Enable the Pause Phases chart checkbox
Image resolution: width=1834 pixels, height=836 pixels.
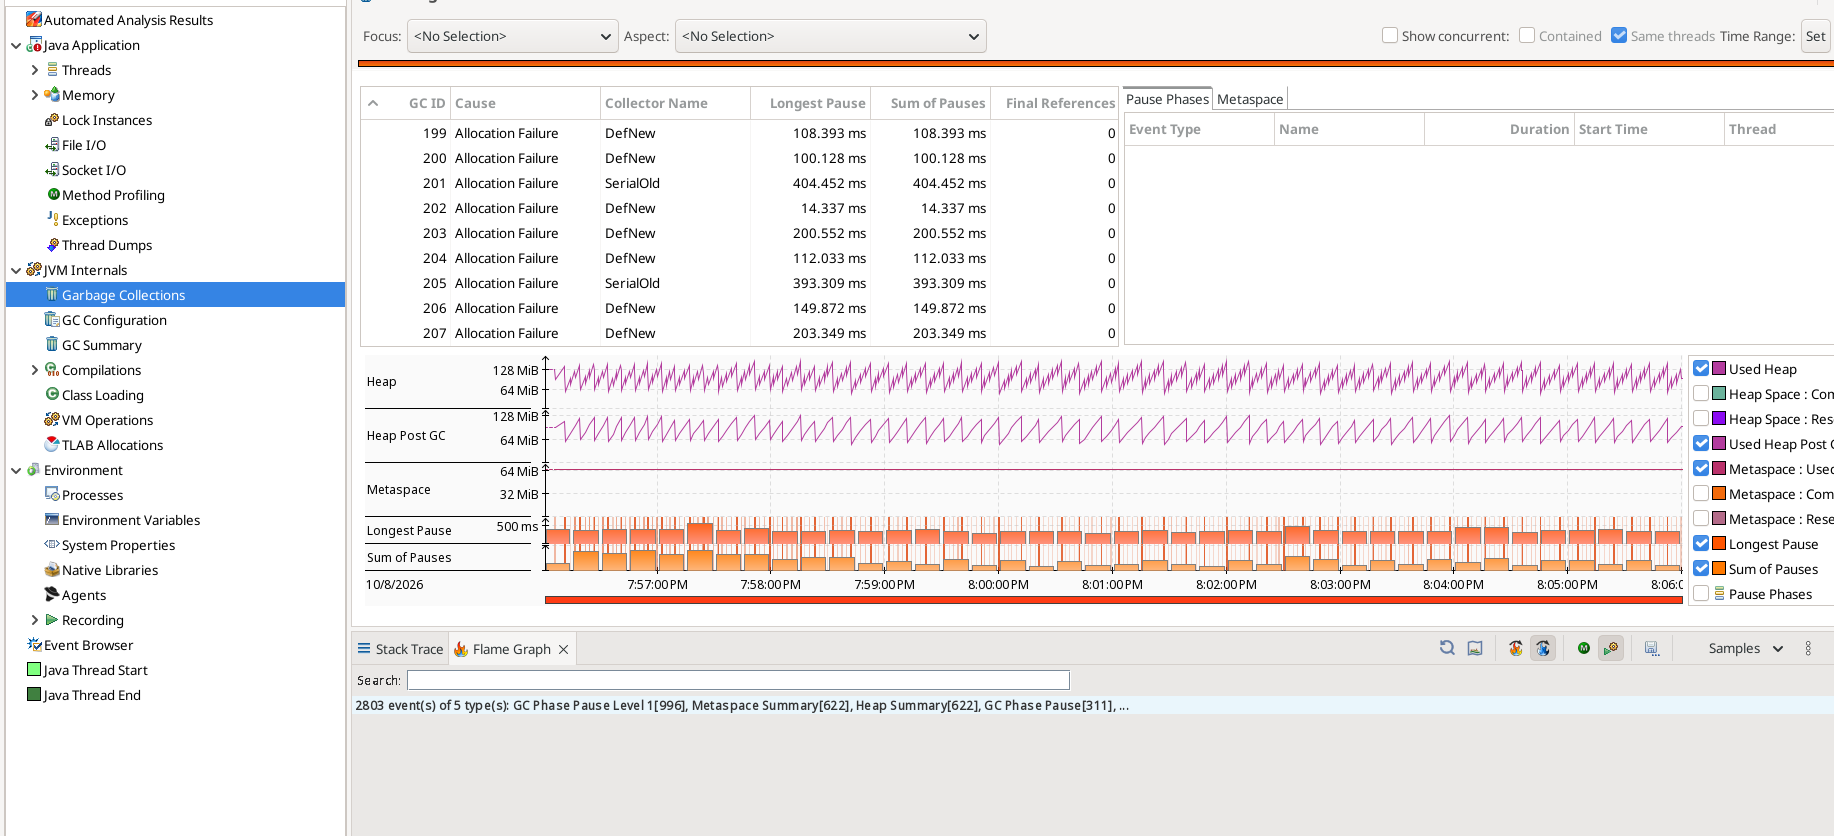pos(1701,593)
